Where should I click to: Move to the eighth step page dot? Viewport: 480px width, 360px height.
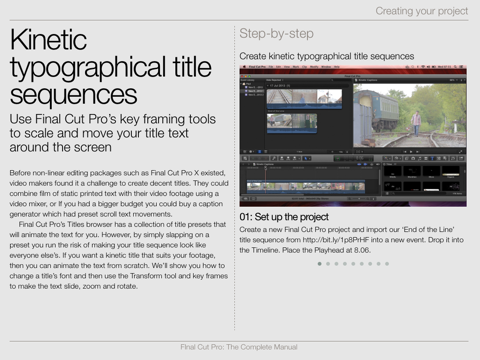point(379,264)
